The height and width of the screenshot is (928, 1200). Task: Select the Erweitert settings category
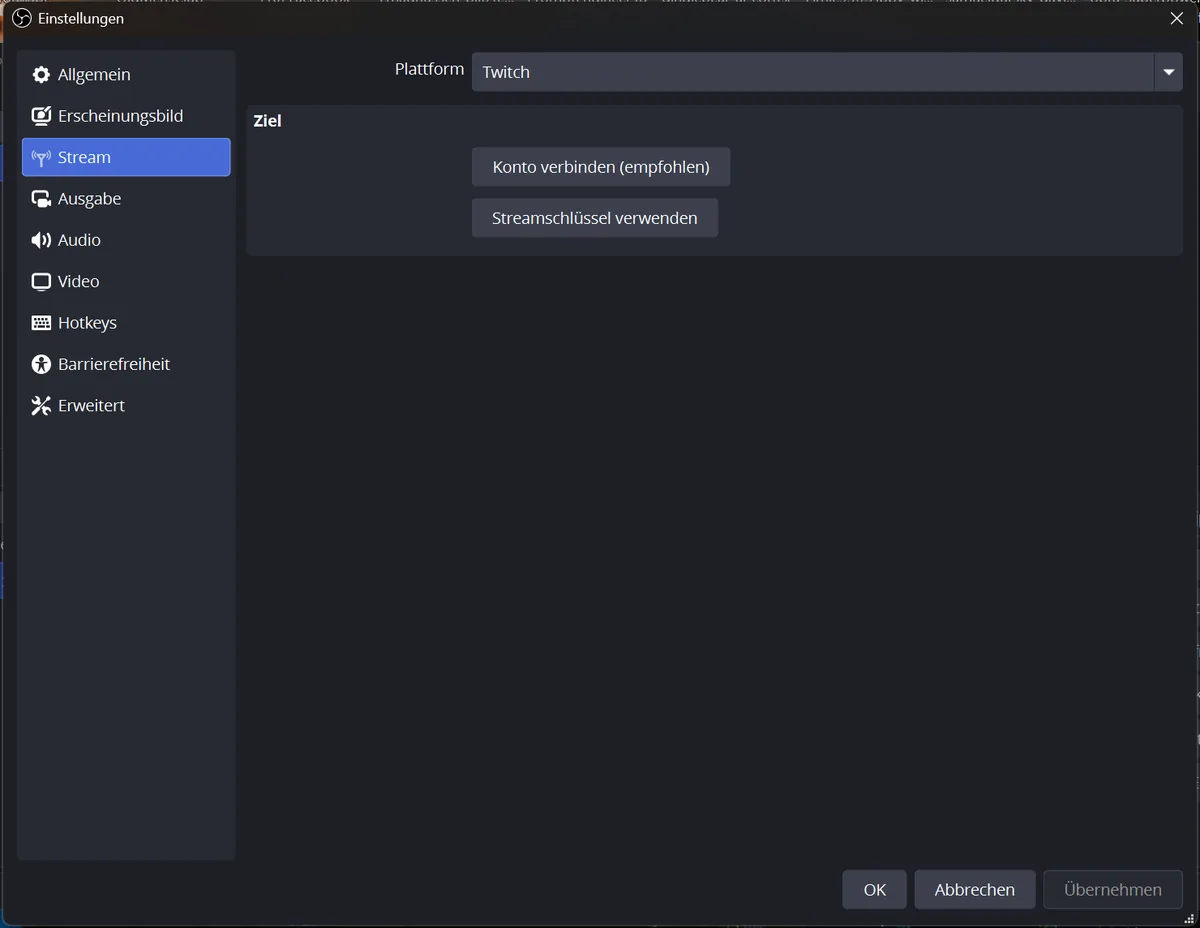pyautogui.click(x=126, y=405)
